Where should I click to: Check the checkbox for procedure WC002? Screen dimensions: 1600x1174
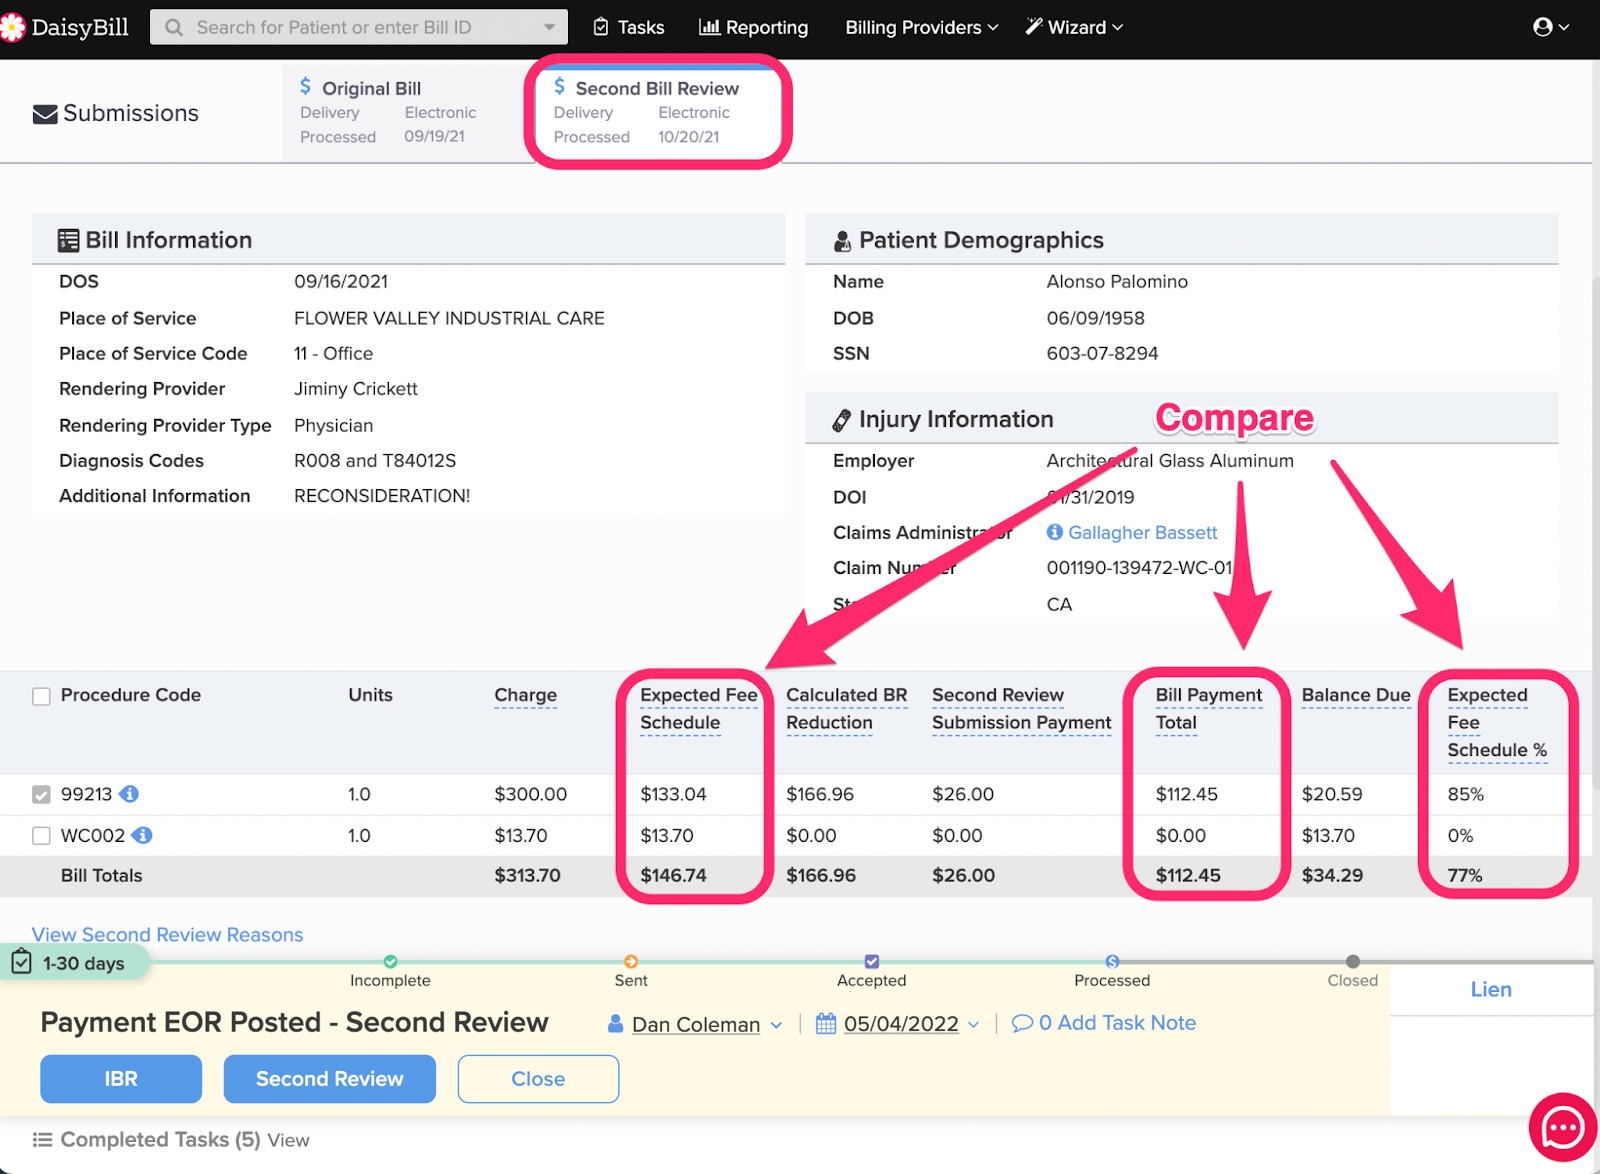(41, 835)
